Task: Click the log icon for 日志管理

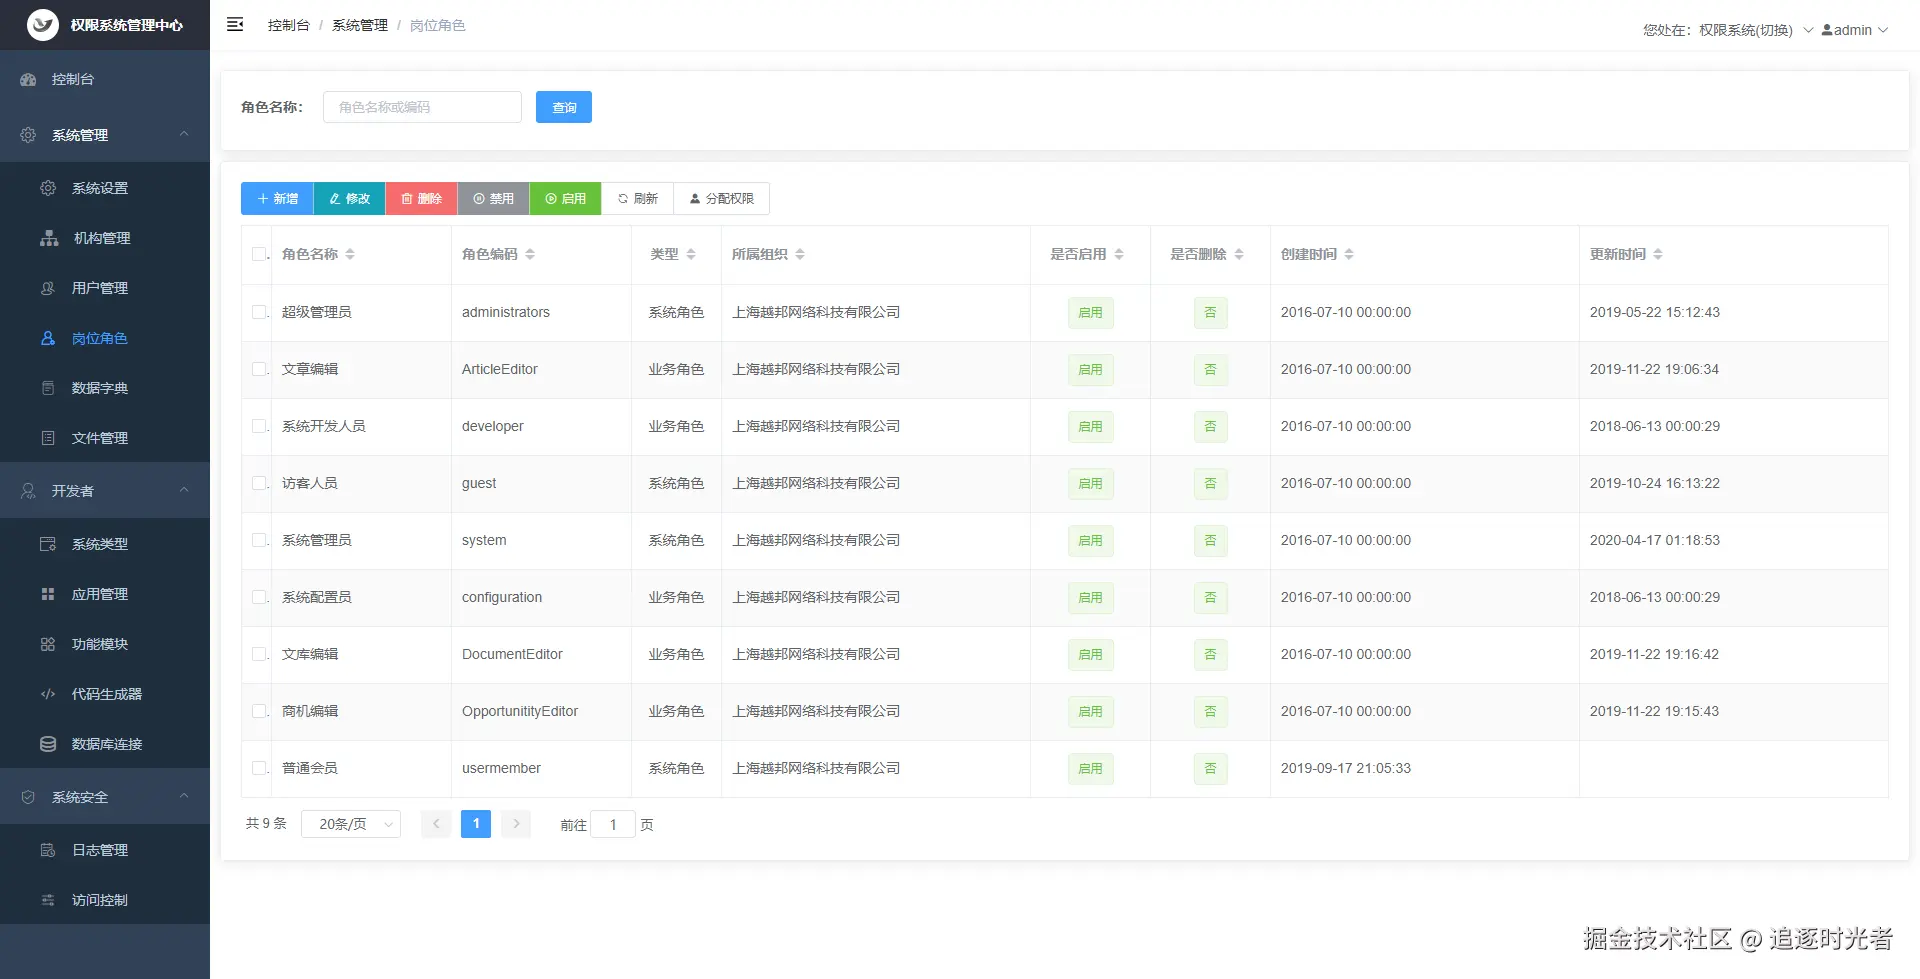Action: point(48,850)
